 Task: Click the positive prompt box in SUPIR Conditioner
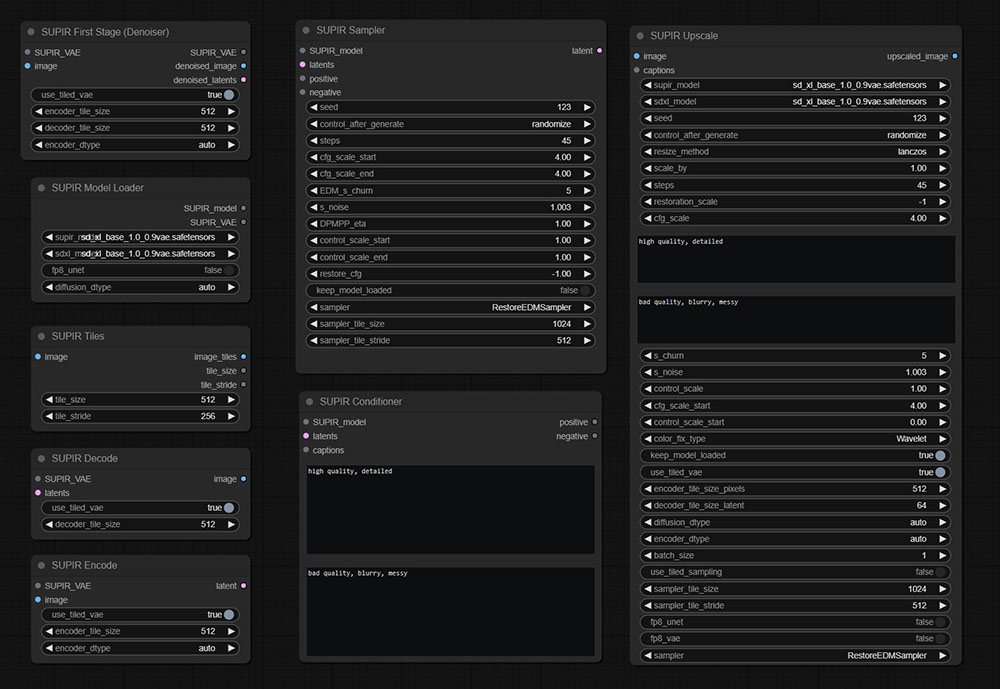click(450, 509)
